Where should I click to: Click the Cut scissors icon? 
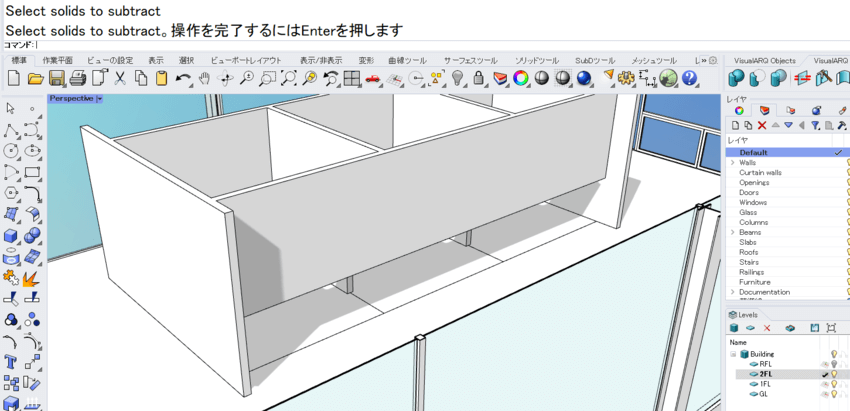tap(120, 78)
